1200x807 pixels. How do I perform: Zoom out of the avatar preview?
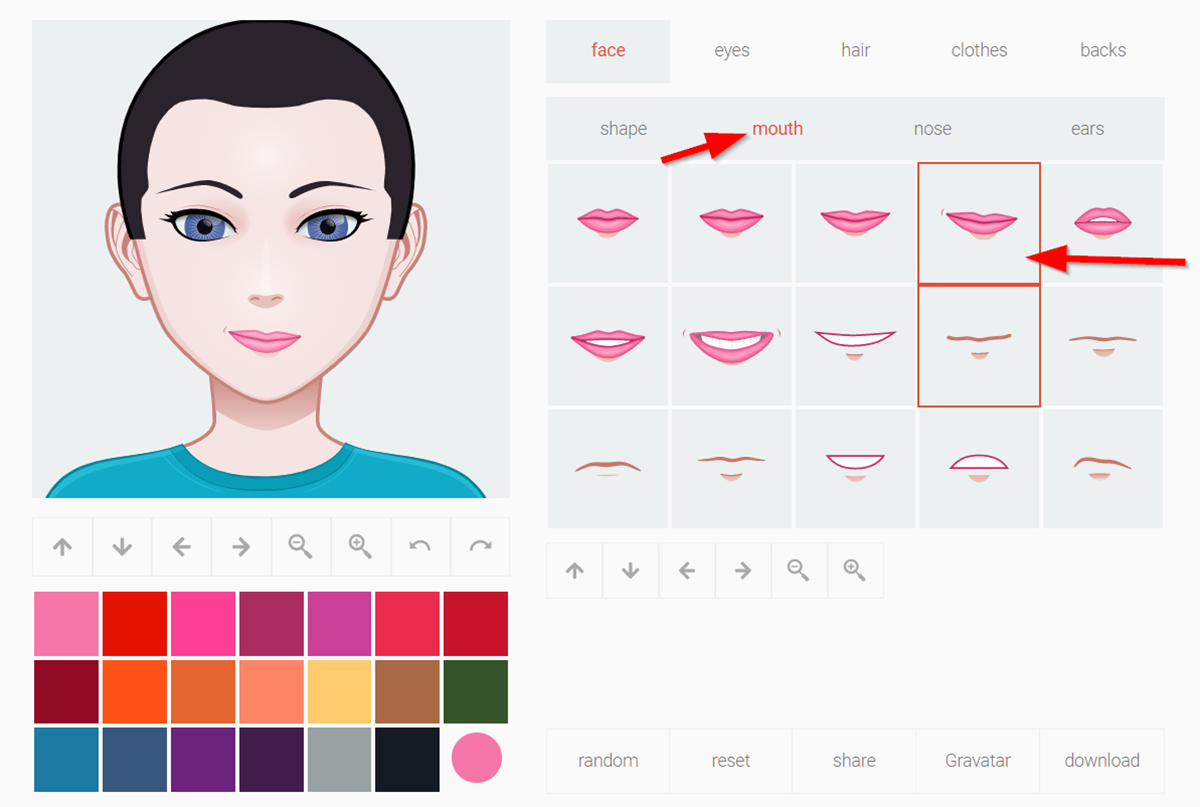pos(301,546)
